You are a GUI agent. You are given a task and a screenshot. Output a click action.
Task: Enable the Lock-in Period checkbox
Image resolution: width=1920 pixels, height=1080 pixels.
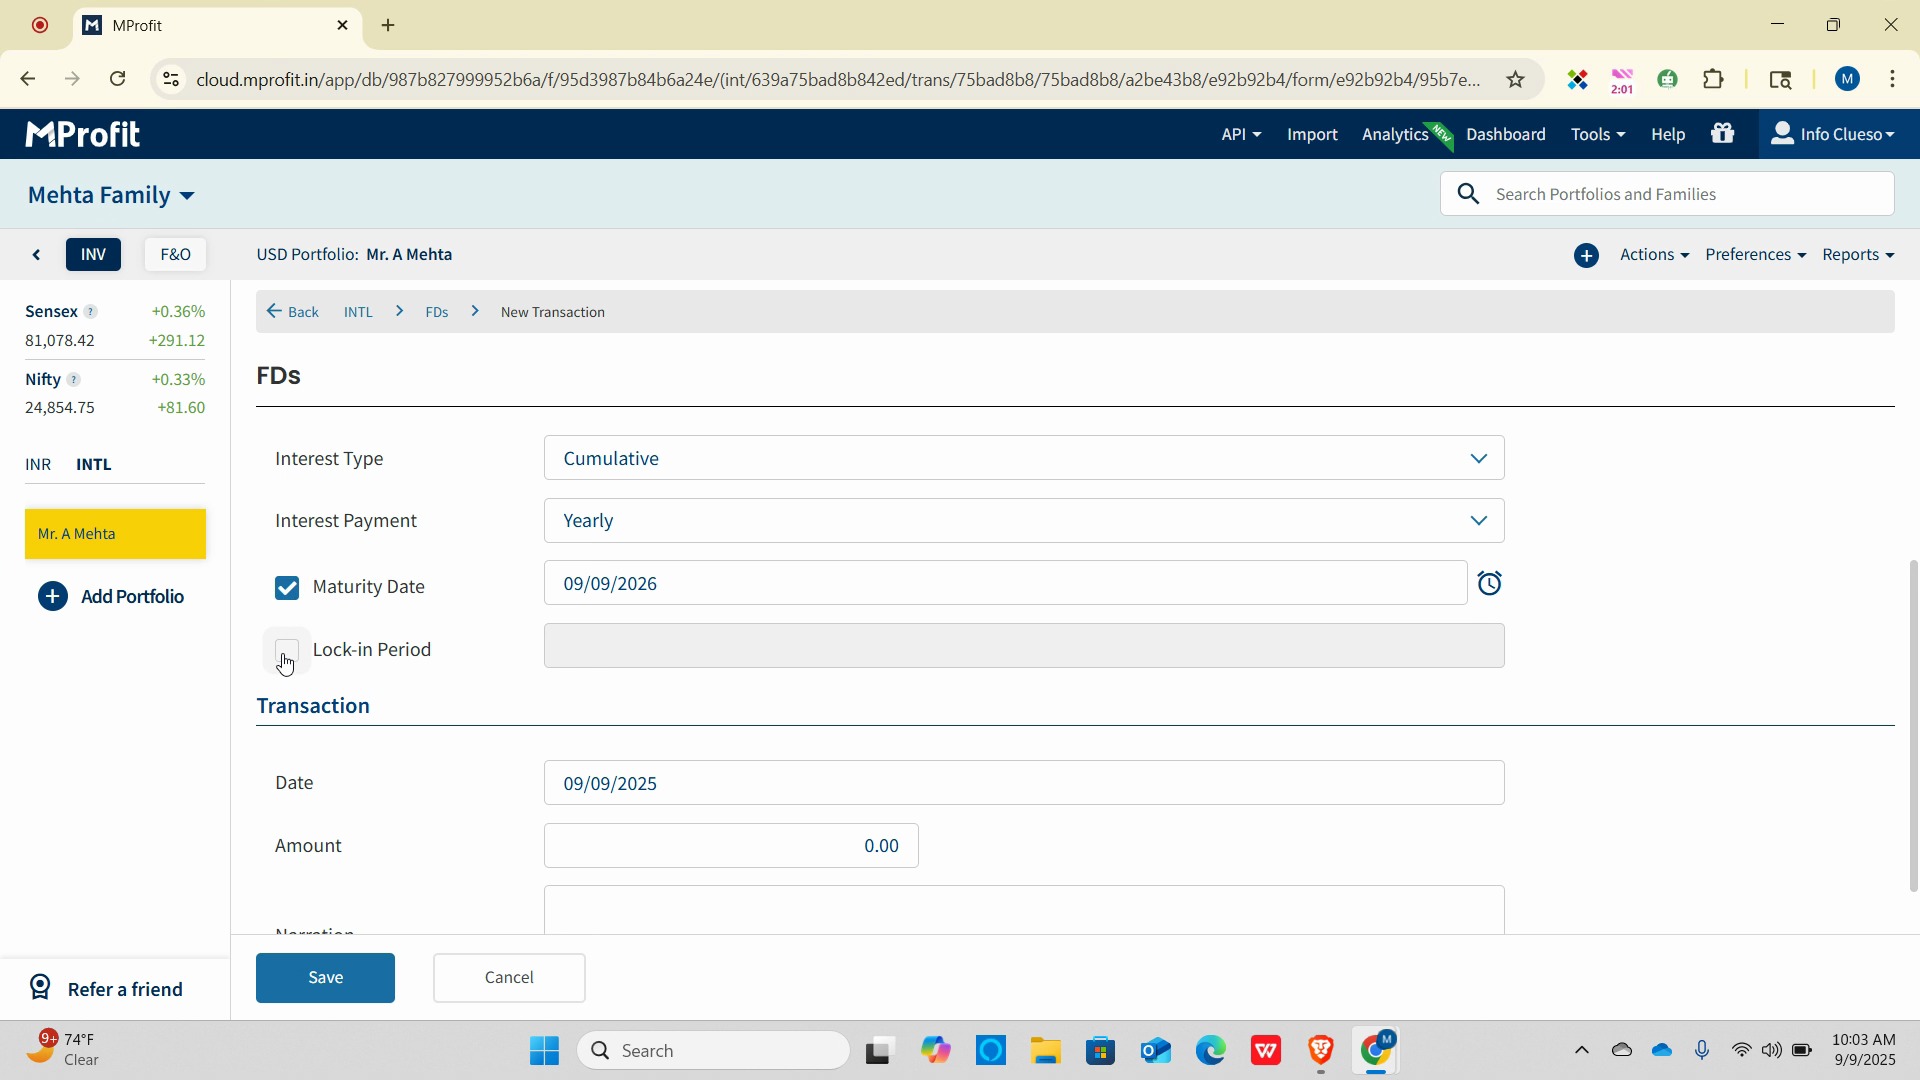(287, 650)
